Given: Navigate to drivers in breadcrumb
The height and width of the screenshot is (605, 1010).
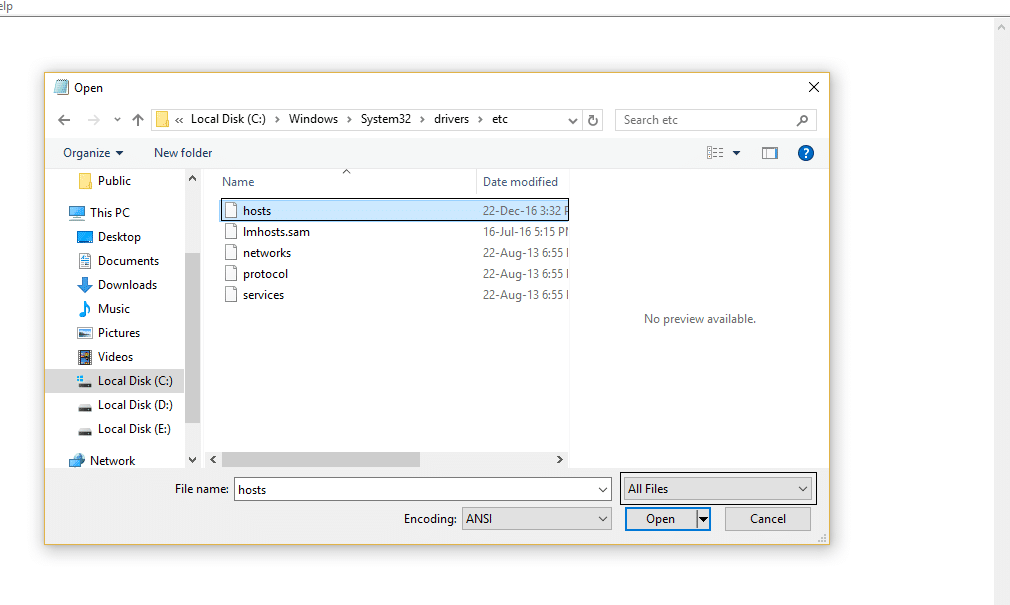Looking at the screenshot, I should click(452, 119).
